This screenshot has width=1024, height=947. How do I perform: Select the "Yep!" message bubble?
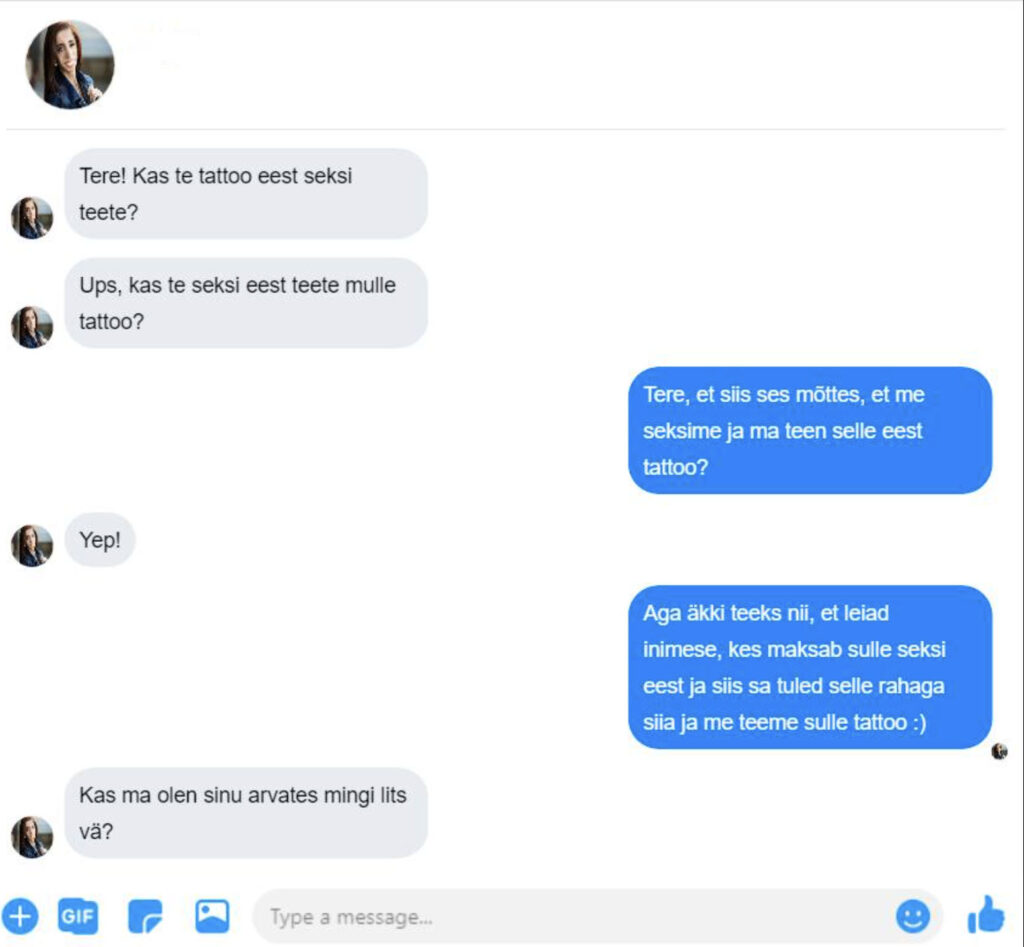[100, 540]
